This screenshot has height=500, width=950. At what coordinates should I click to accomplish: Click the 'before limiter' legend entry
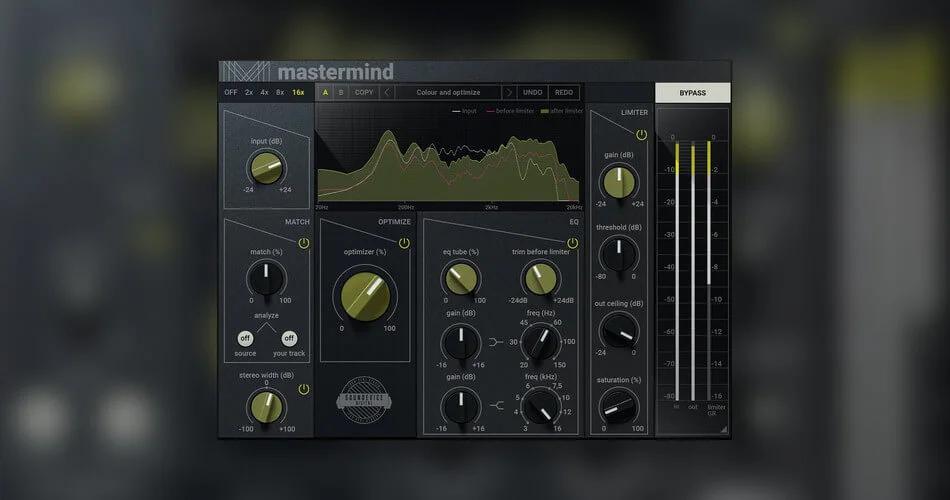tap(510, 111)
